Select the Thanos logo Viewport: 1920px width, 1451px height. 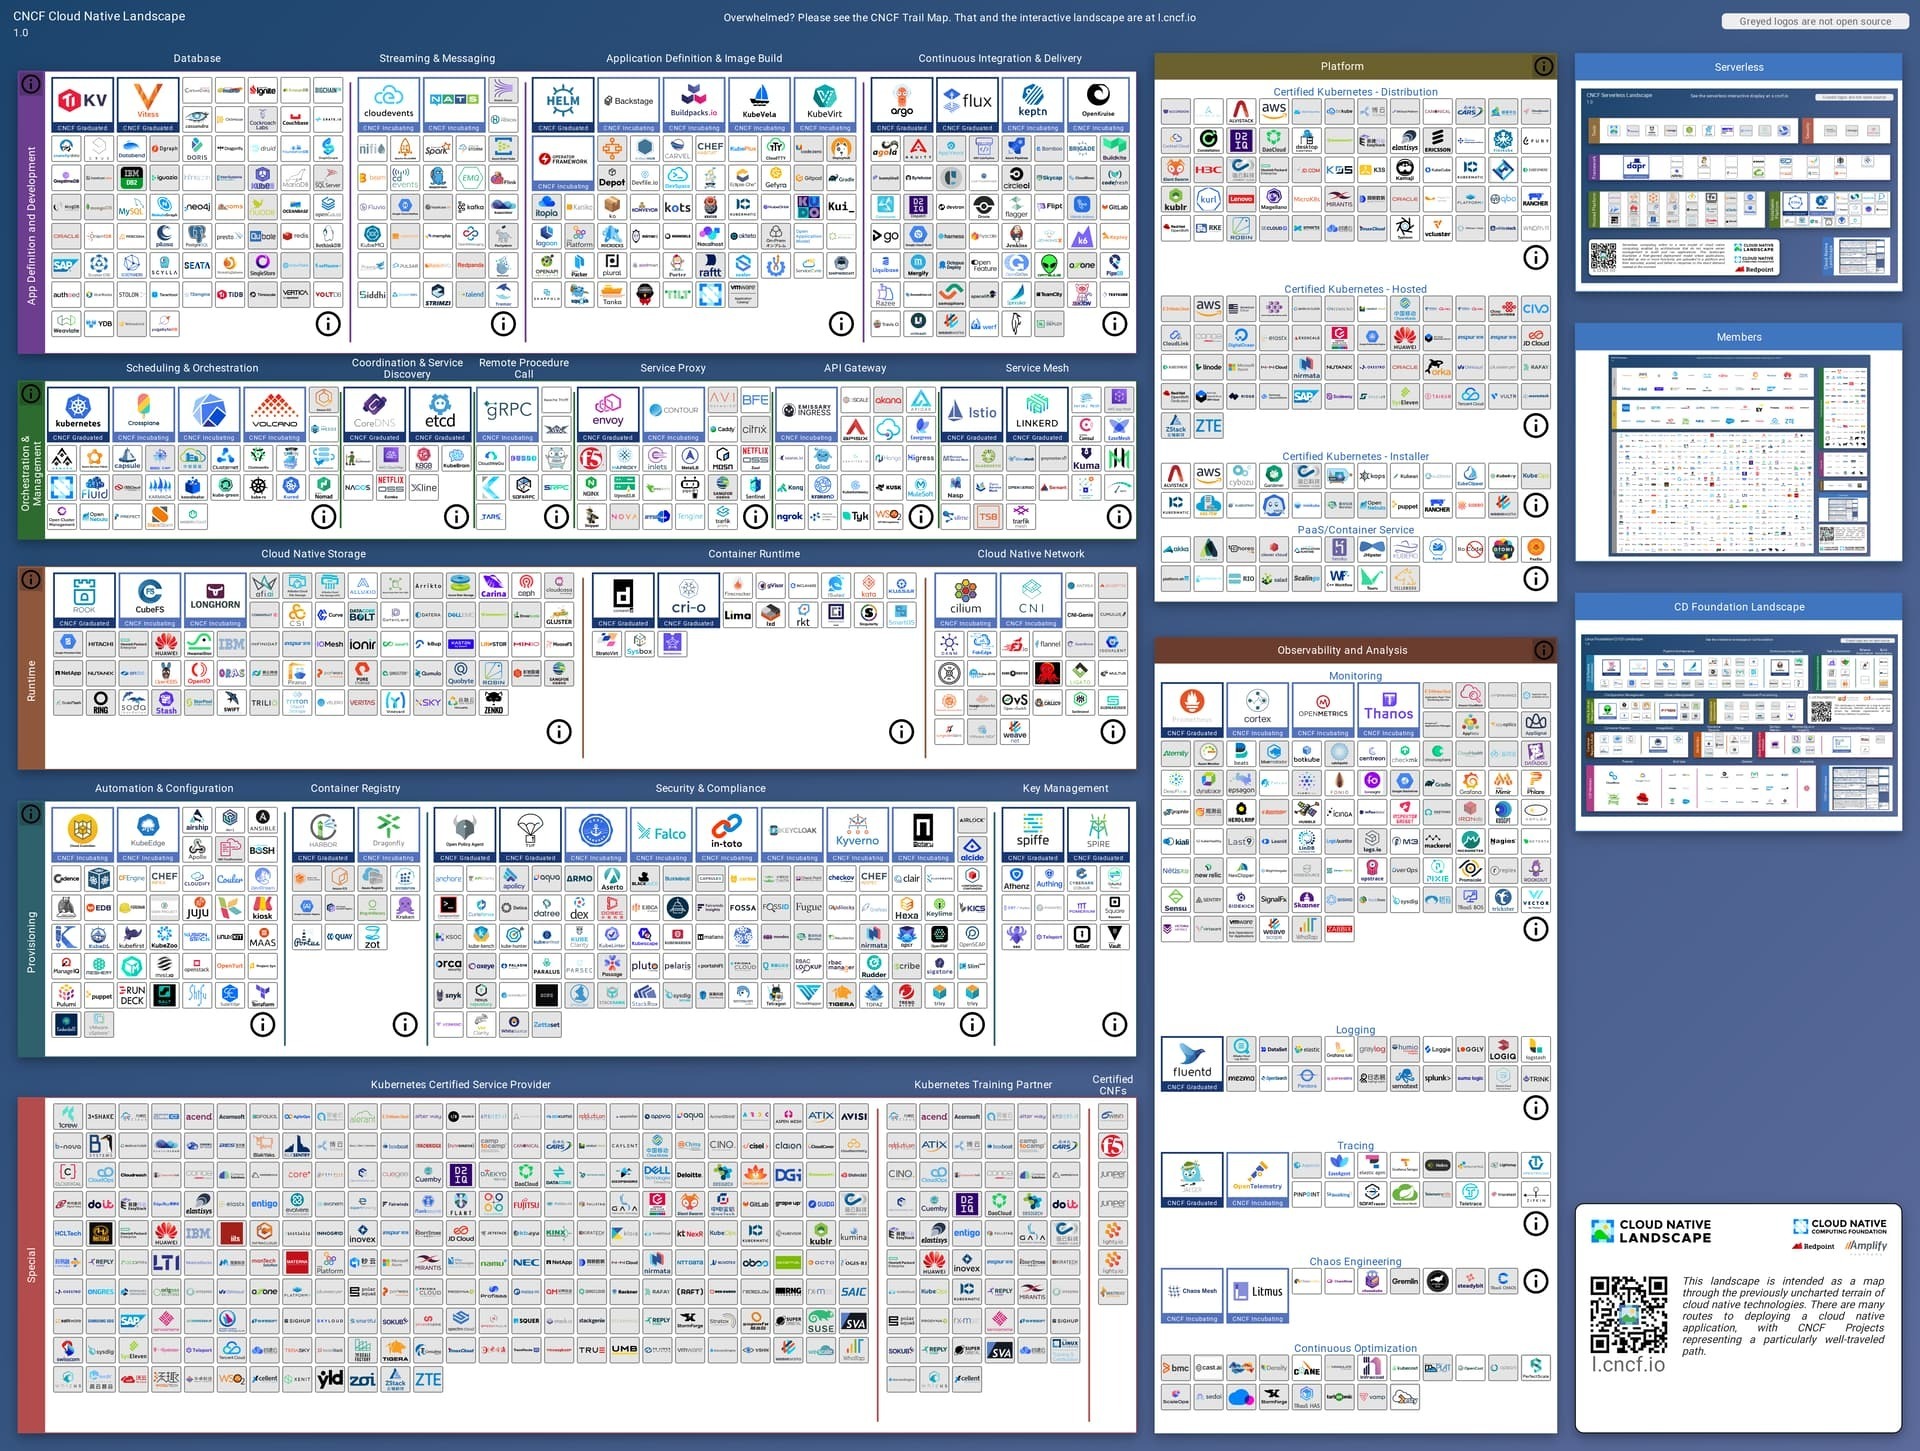(x=1389, y=710)
